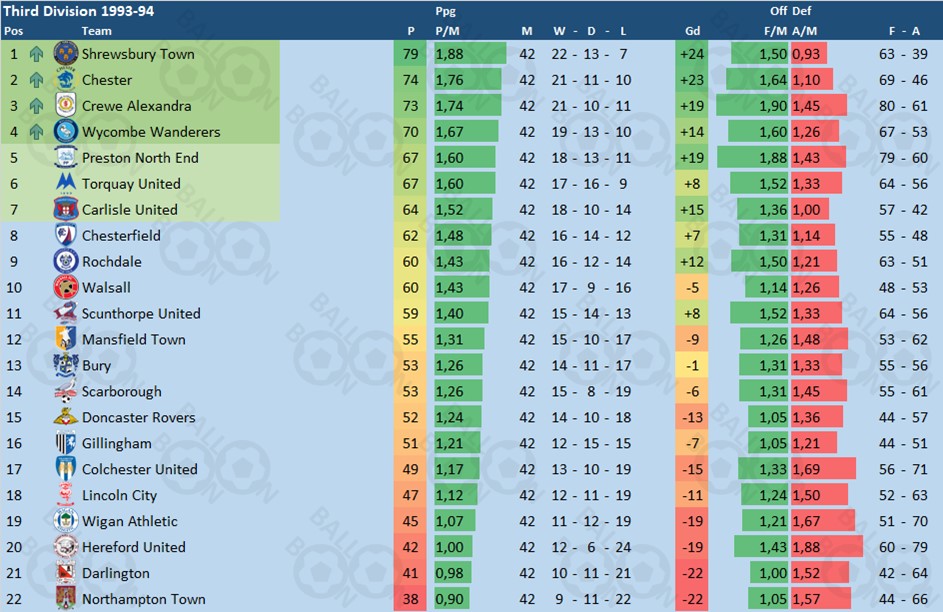Click the Doncaster Rovers team name
The width and height of the screenshot is (943, 612).
[138, 417]
